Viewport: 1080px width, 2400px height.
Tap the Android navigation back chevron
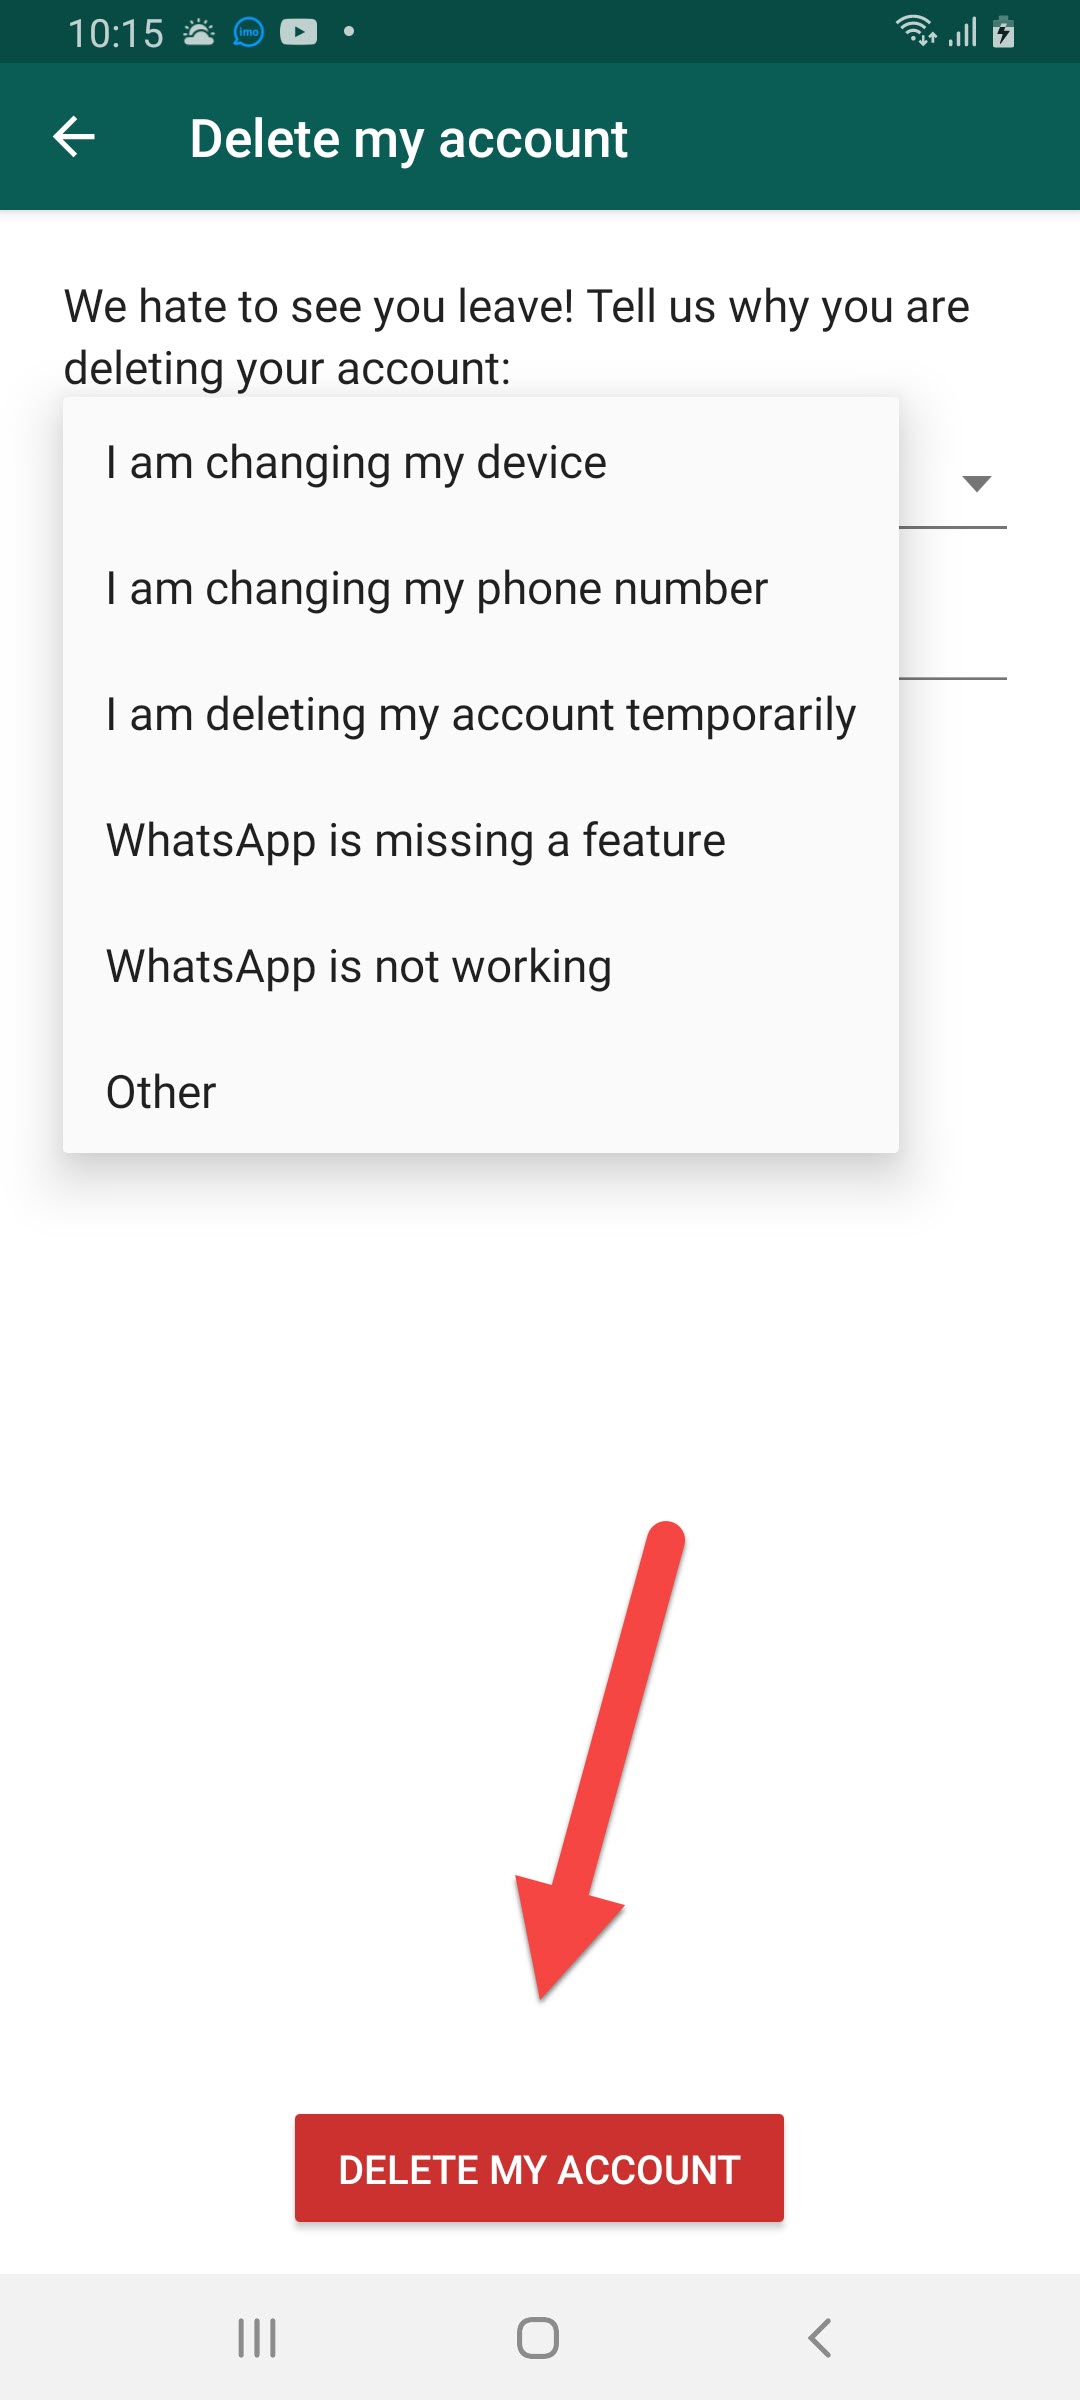pos(819,2338)
